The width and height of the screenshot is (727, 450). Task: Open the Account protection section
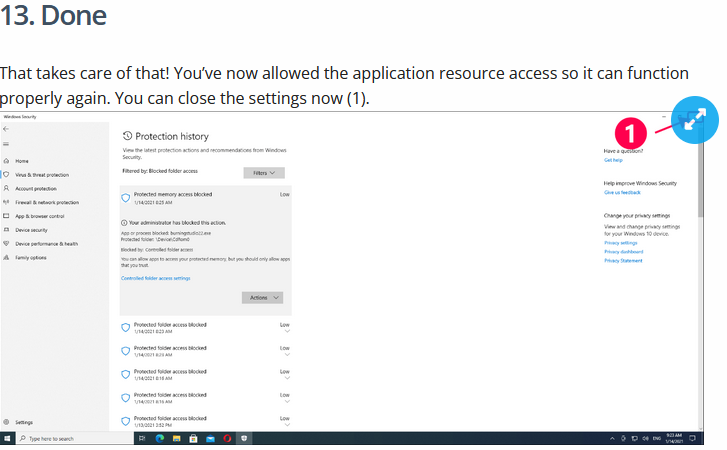(36, 188)
